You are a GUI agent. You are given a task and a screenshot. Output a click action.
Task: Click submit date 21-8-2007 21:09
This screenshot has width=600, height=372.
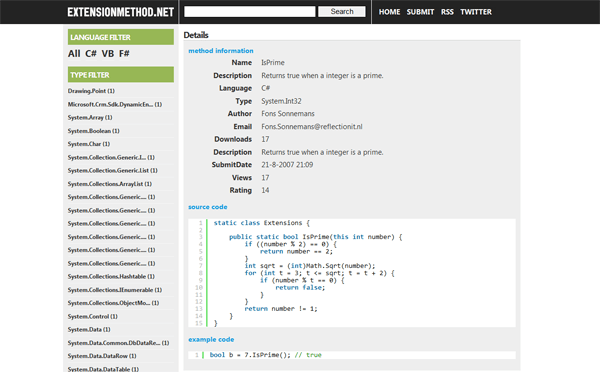coord(287,165)
